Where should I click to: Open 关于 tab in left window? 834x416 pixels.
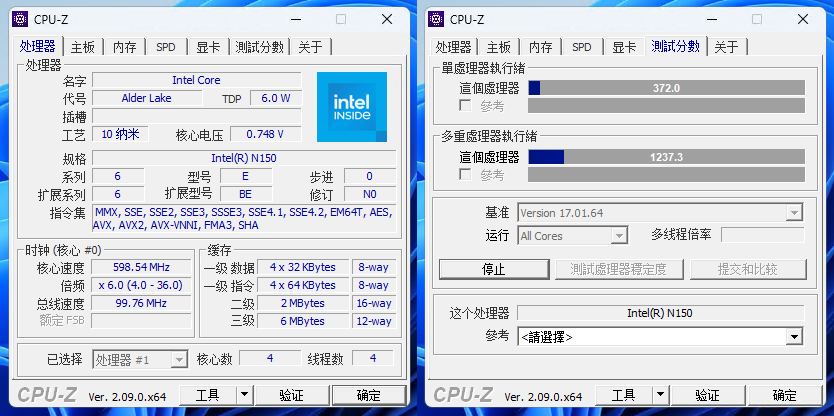pyautogui.click(x=310, y=47)
